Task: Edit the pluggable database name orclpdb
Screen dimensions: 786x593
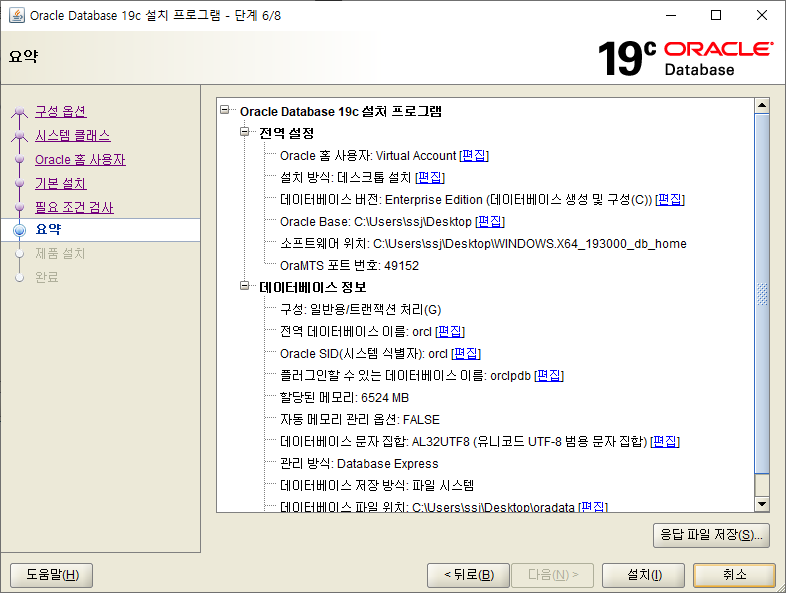Action: pos(549,375)
